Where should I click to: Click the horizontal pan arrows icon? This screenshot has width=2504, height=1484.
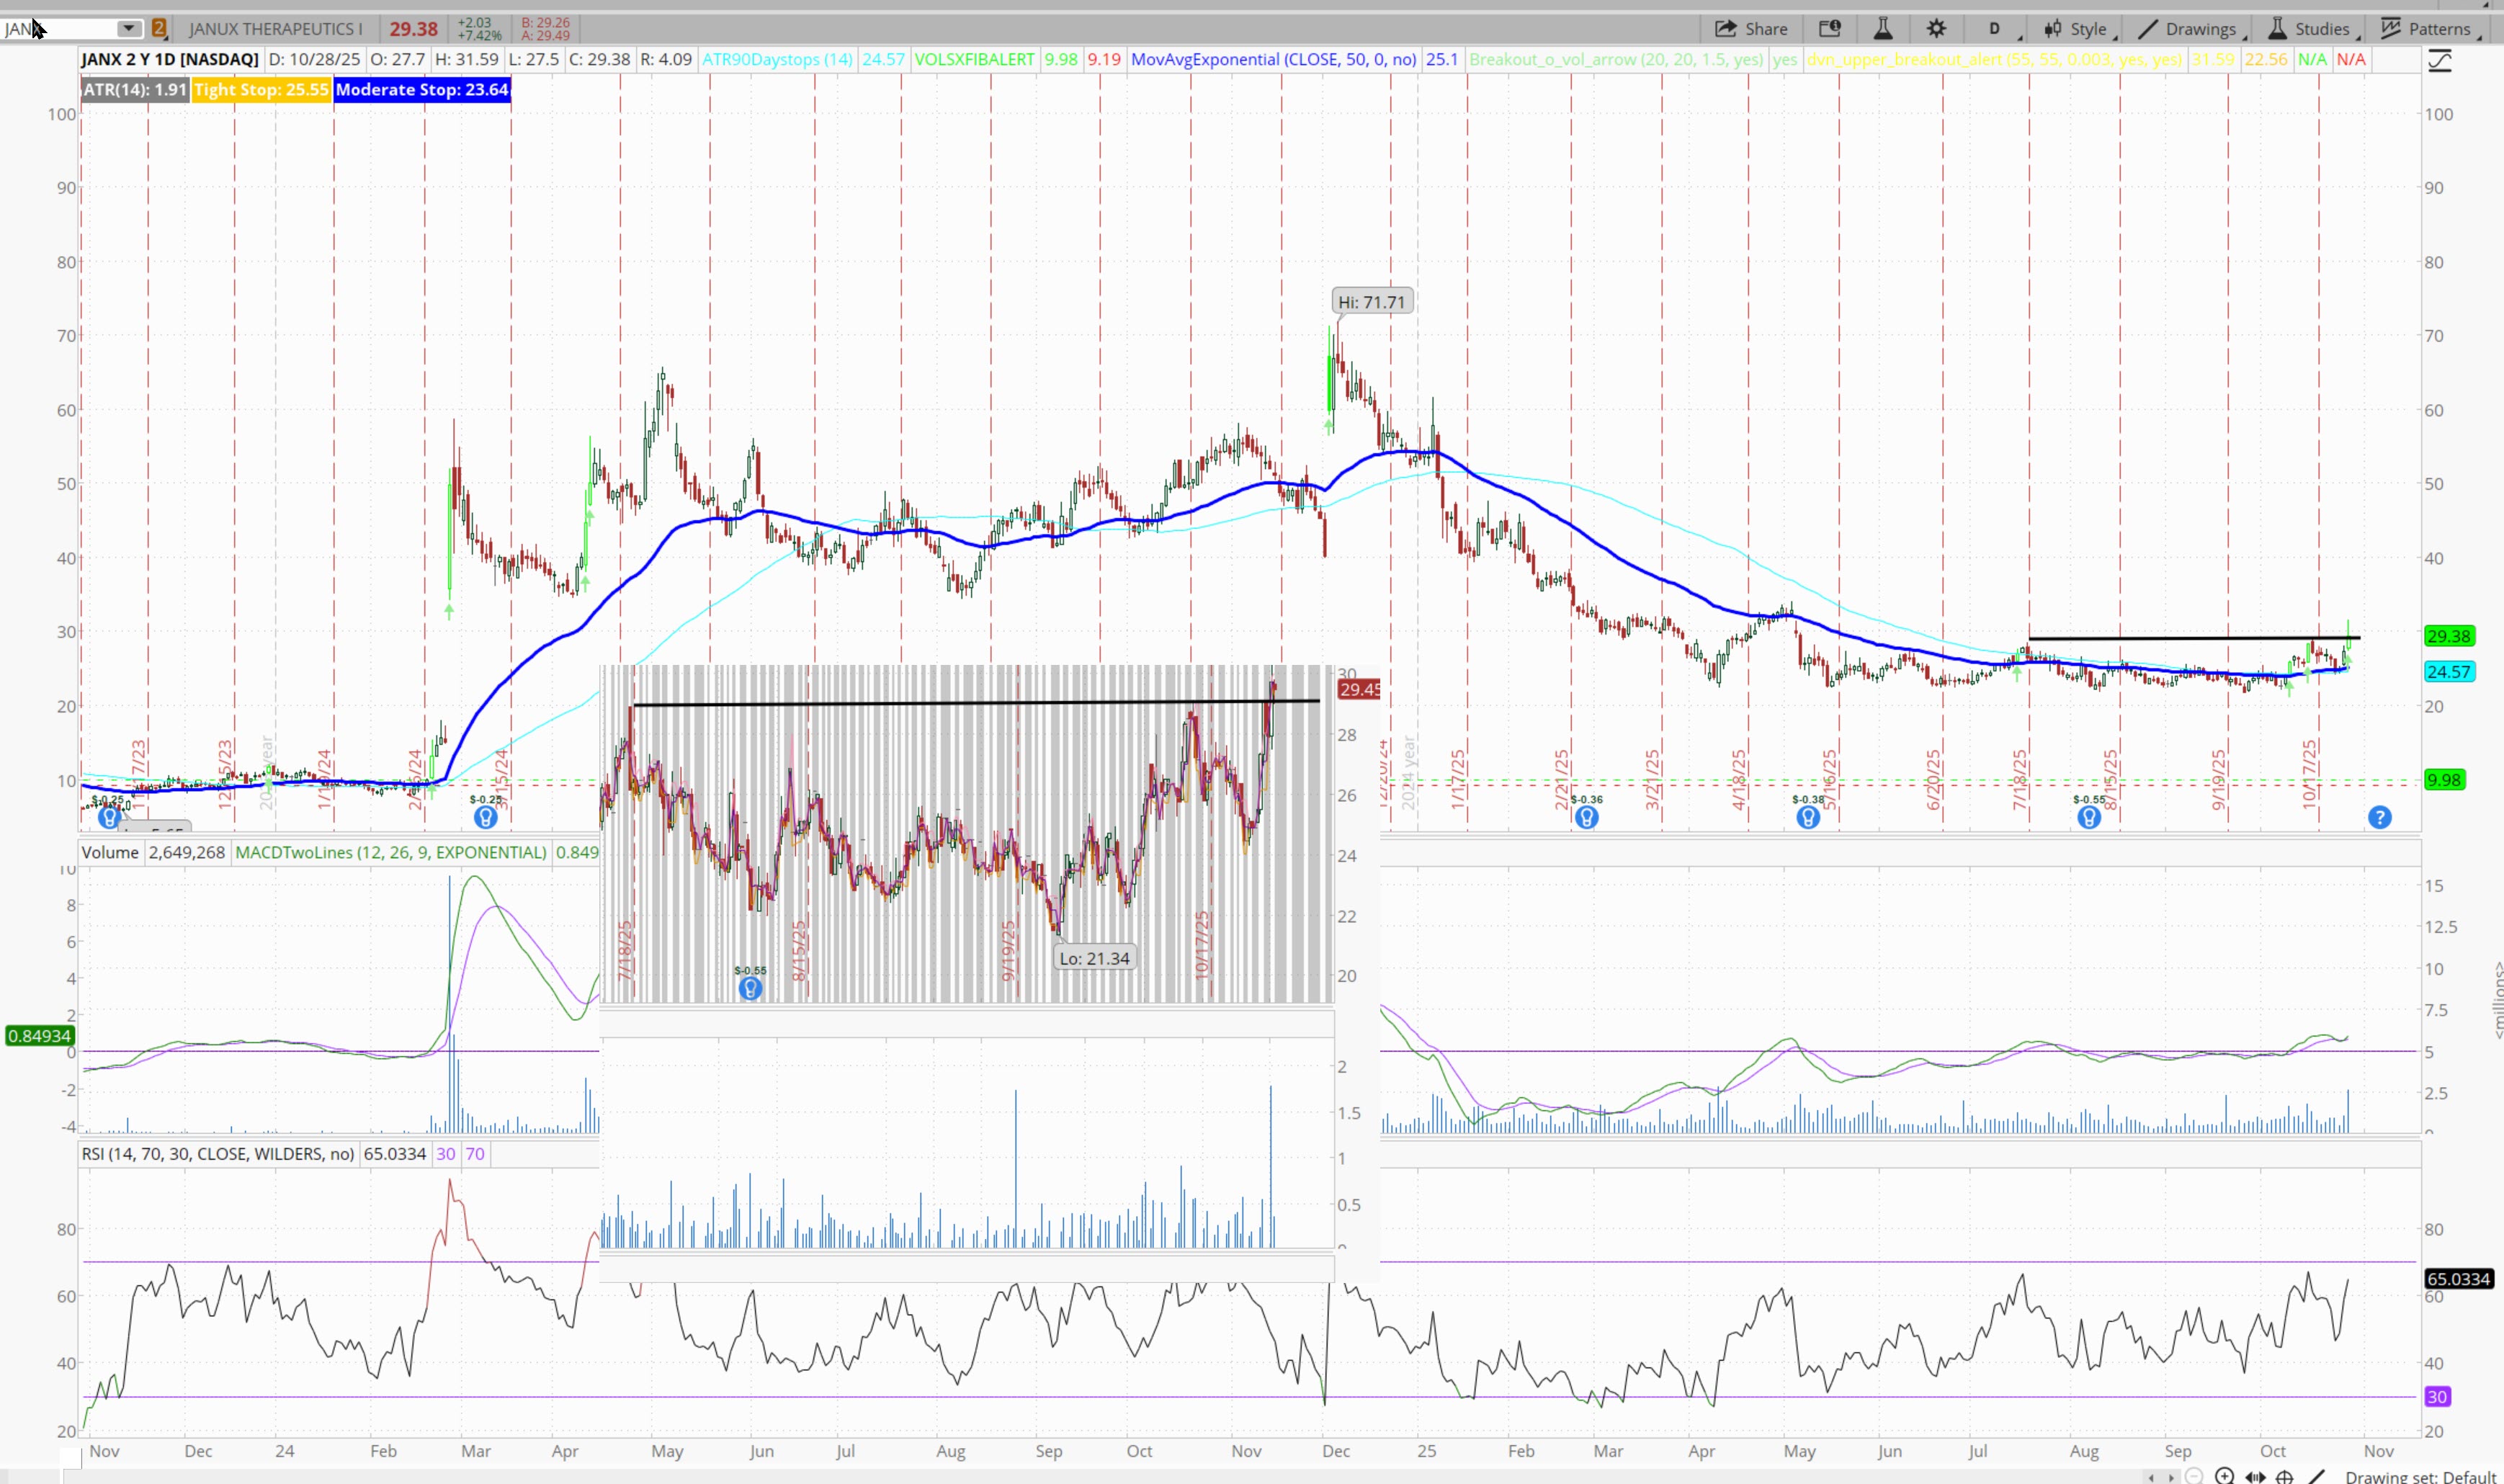(x=2255, y=1476)
